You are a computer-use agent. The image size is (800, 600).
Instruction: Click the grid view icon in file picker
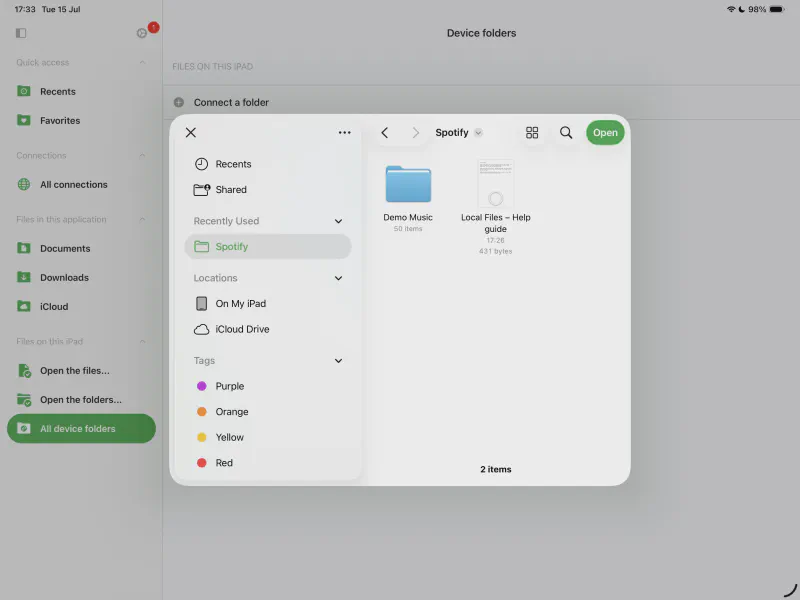coord(532,133)
